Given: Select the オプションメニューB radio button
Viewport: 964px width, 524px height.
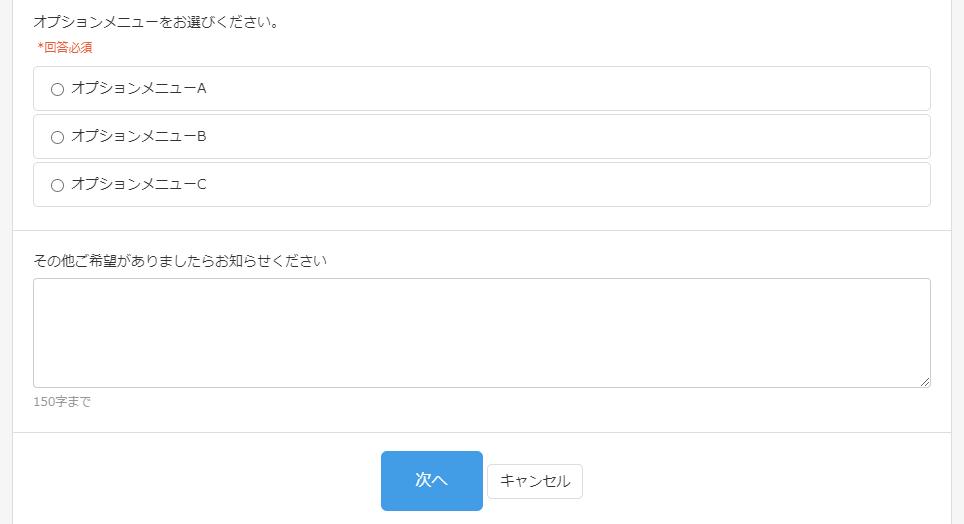Looking at the screenshot, I should click(x=57, y=137).
